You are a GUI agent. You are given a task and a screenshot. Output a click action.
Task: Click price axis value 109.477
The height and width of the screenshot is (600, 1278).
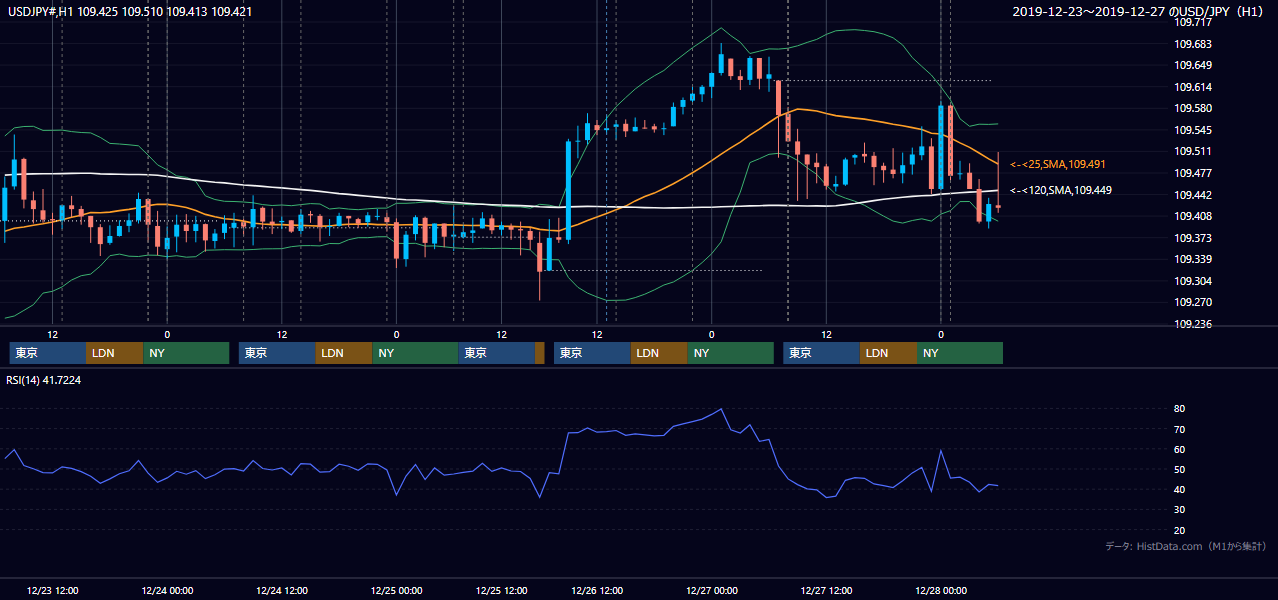click(1193, 173)
